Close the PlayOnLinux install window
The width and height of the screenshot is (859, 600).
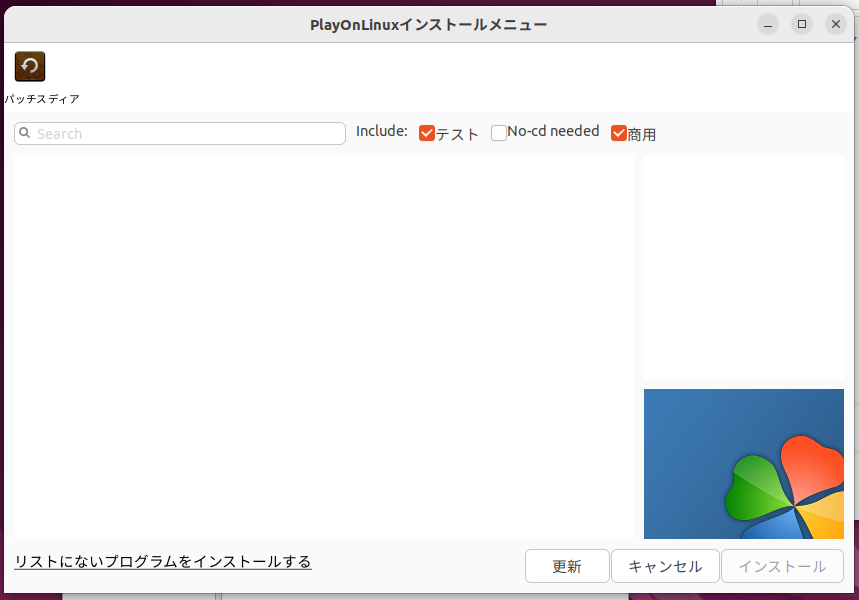[836, 24]
